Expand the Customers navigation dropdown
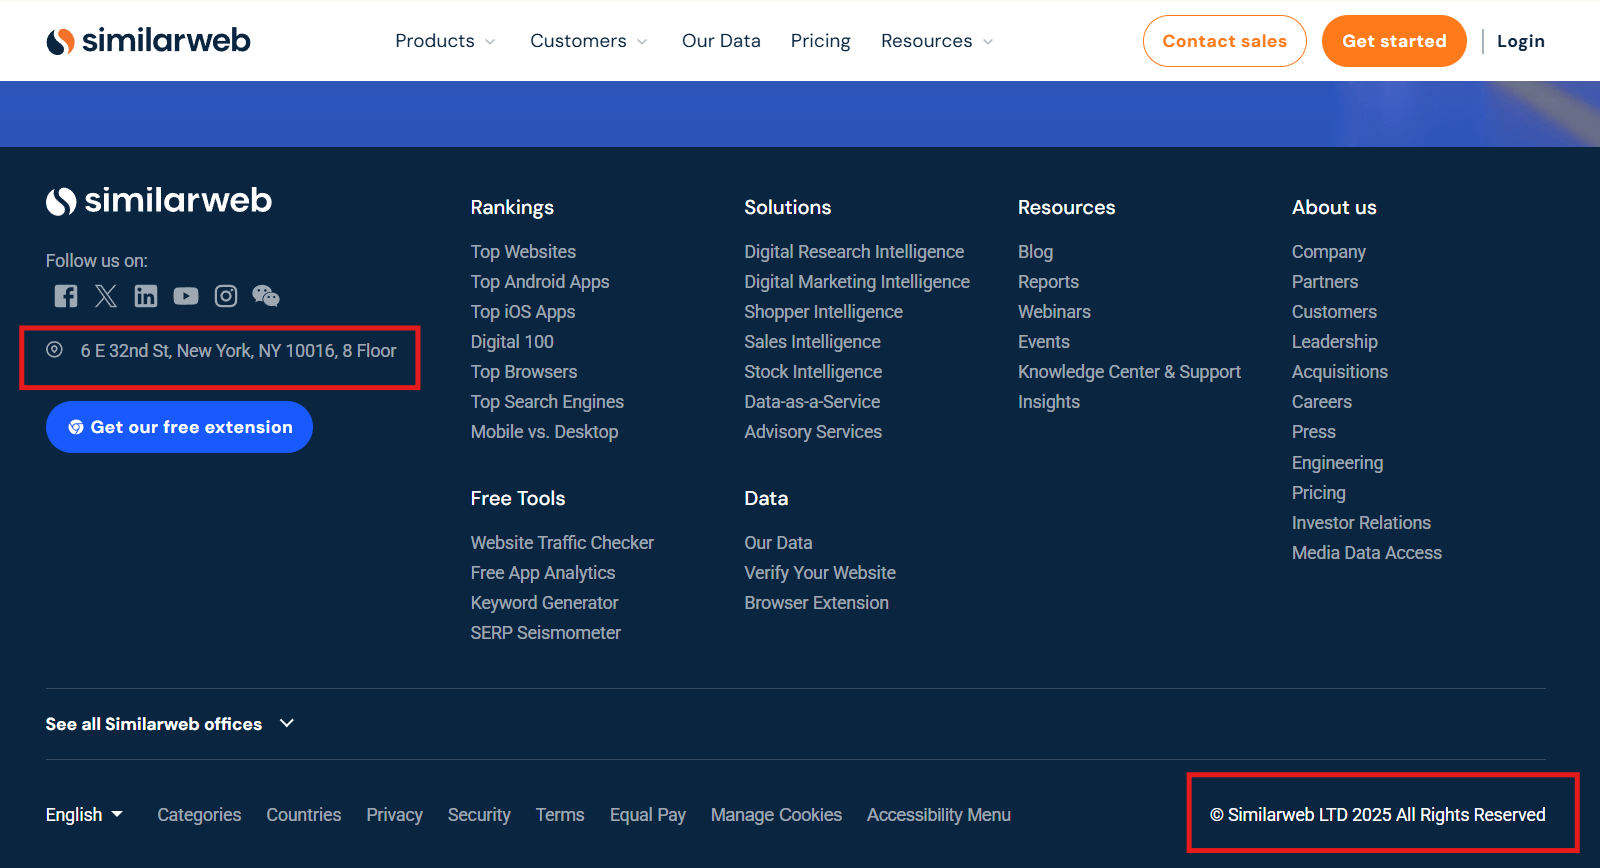The image size is (1600, 868). (x=588, y=41)
